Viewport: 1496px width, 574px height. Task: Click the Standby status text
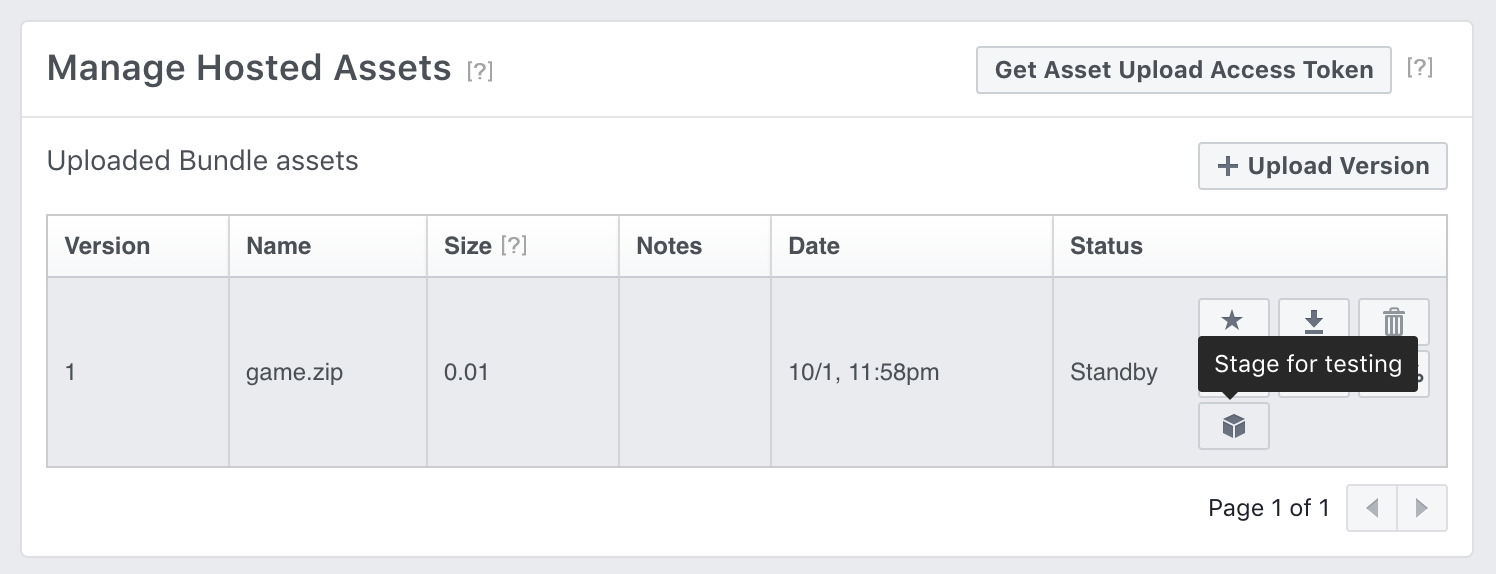(x=1114, y=373)
